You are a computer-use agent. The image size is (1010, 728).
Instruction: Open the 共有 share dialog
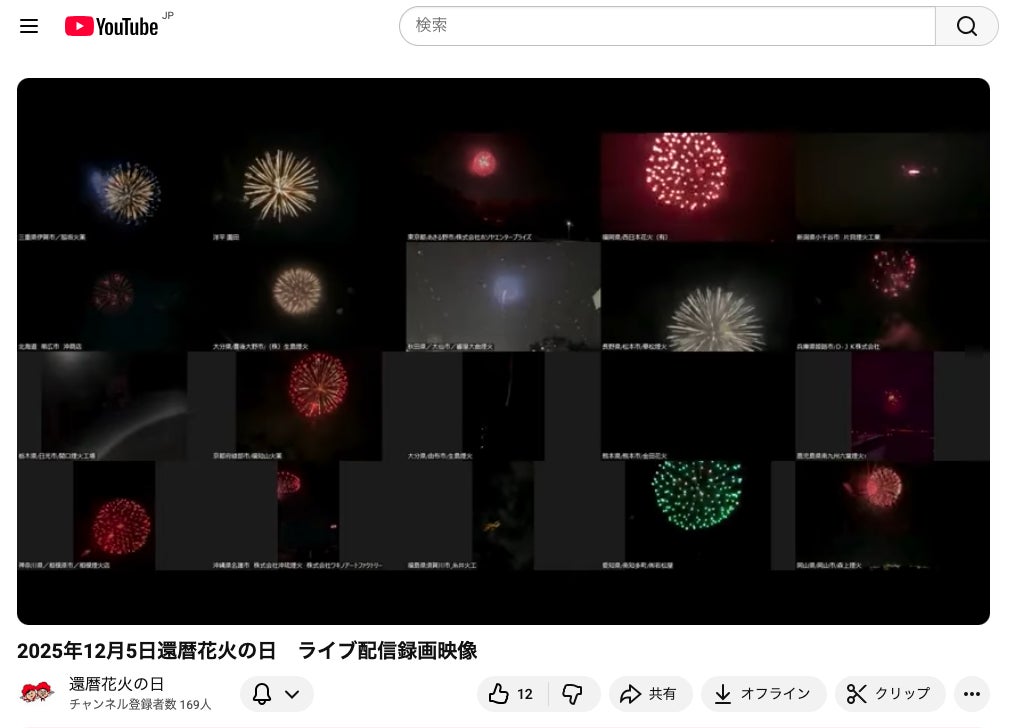tap(648, 694)
